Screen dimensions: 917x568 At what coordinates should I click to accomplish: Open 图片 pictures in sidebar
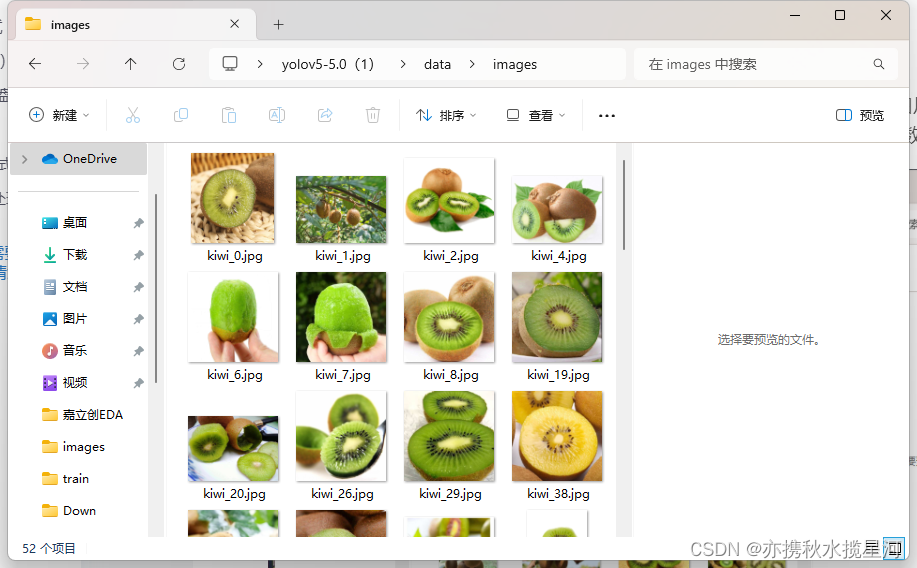(75, 319)
